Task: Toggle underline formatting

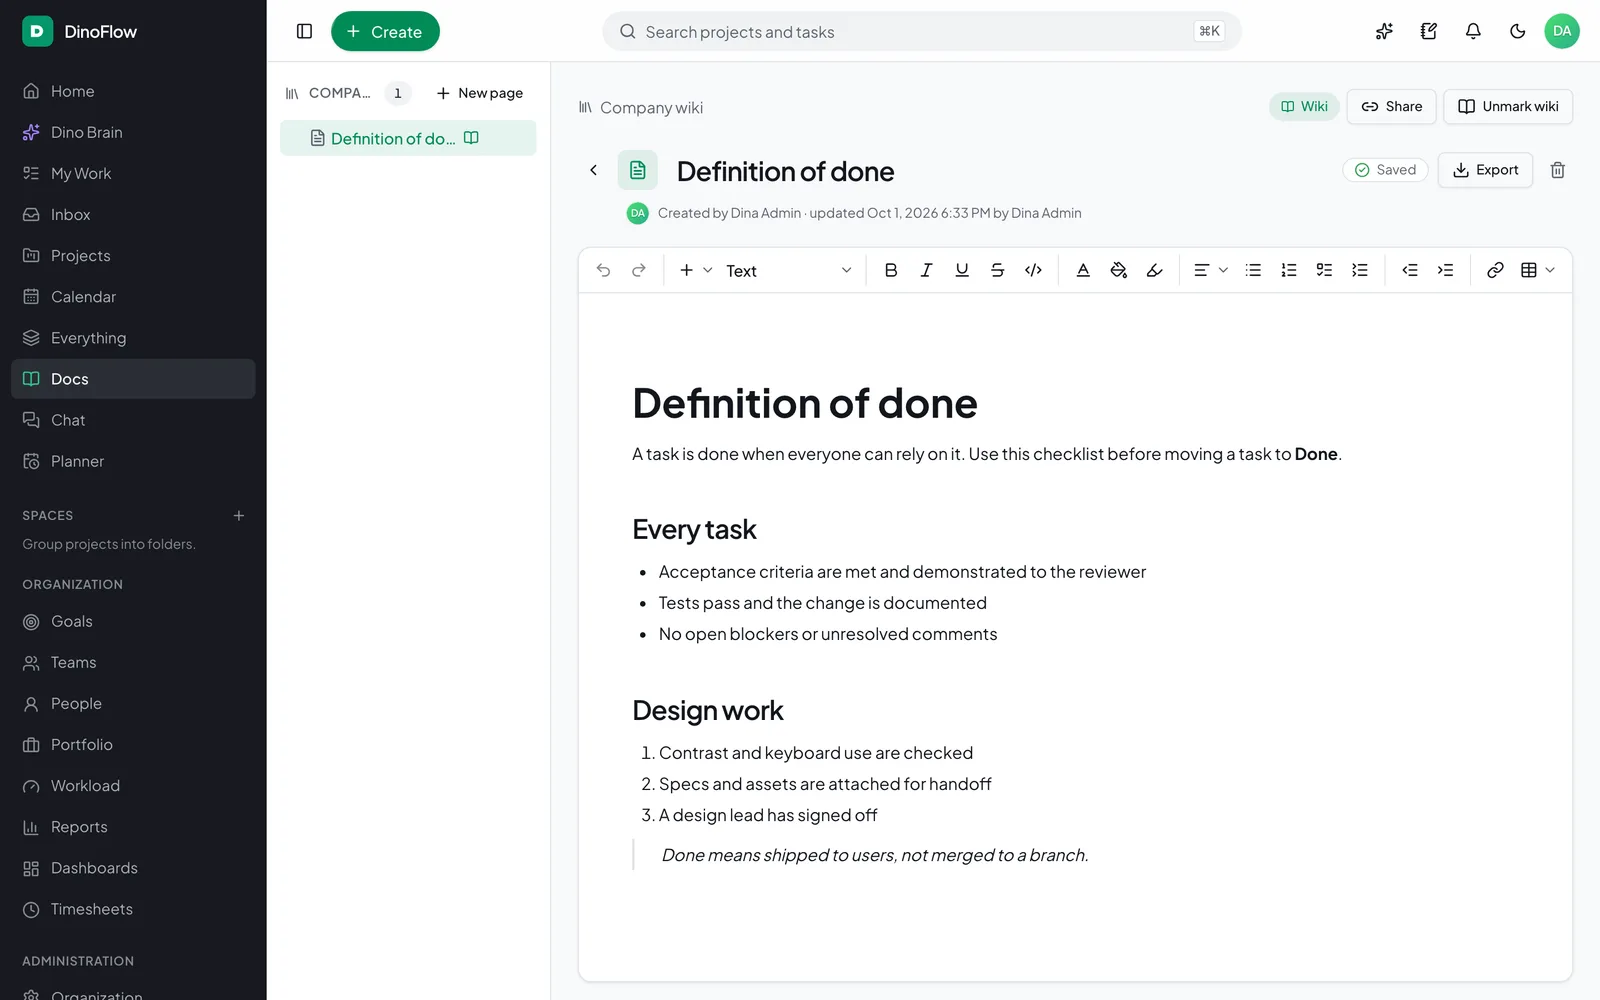Action: tap(962, 270)
